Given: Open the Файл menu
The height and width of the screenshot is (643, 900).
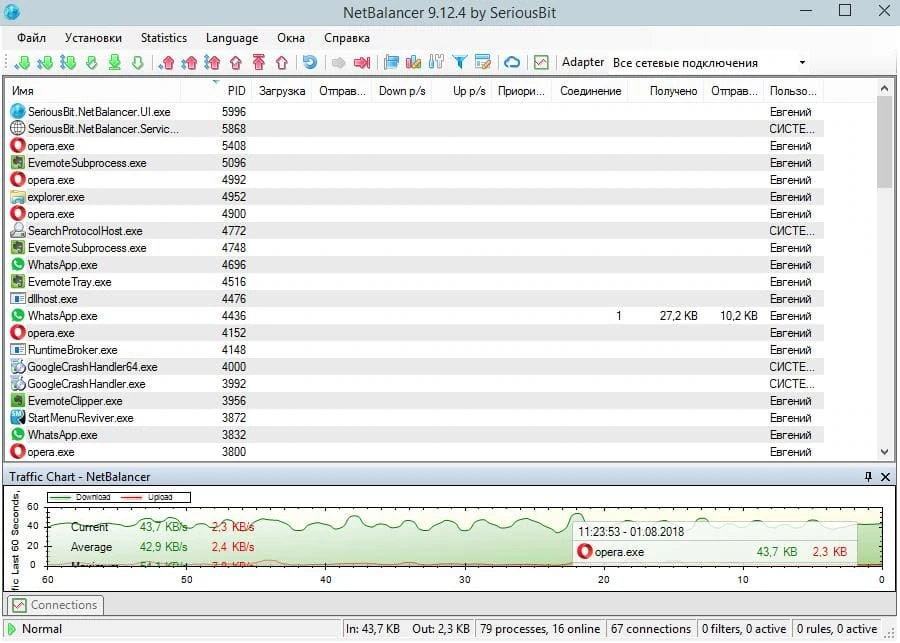Looking at the screenshot, I should (x=32, y=38).
